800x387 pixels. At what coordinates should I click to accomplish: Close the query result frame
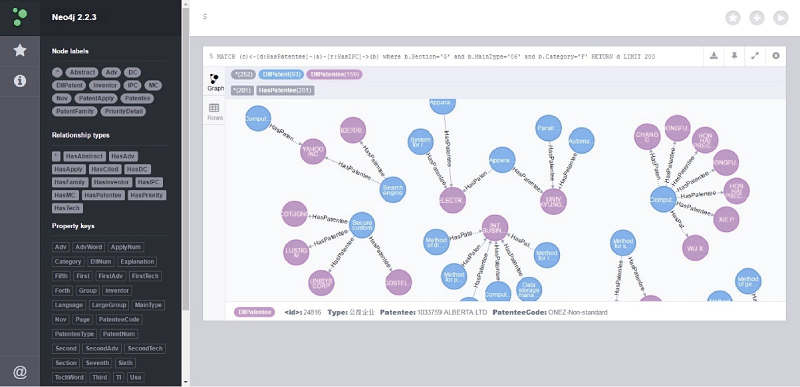coord(776,56)
